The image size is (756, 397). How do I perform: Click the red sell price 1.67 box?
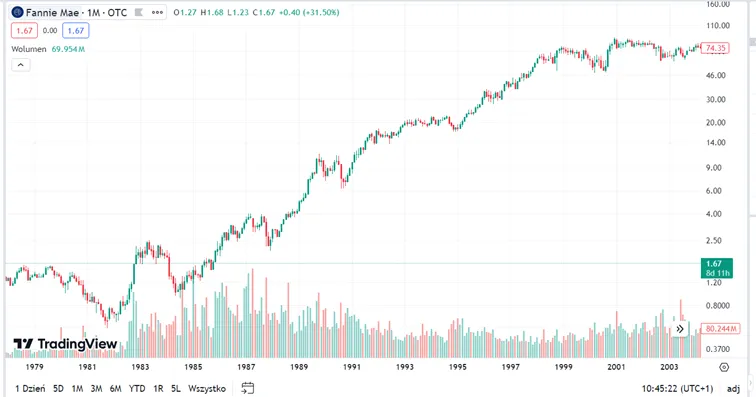pyautogui.click(x=24, y=30)
